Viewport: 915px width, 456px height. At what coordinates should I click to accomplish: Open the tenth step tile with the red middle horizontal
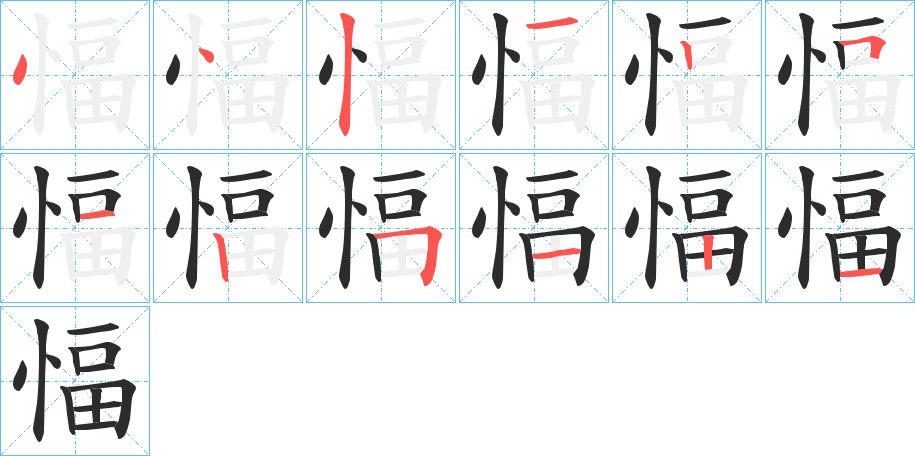533,228
